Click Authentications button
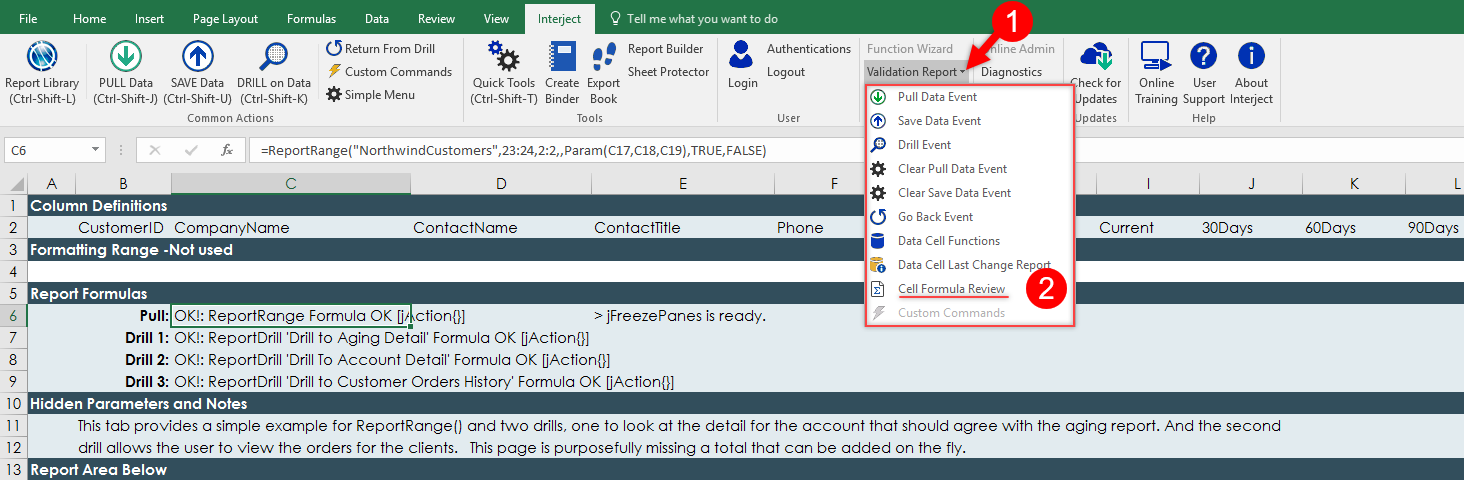The height and width of the screenshot is (480, 1464). 809,49
